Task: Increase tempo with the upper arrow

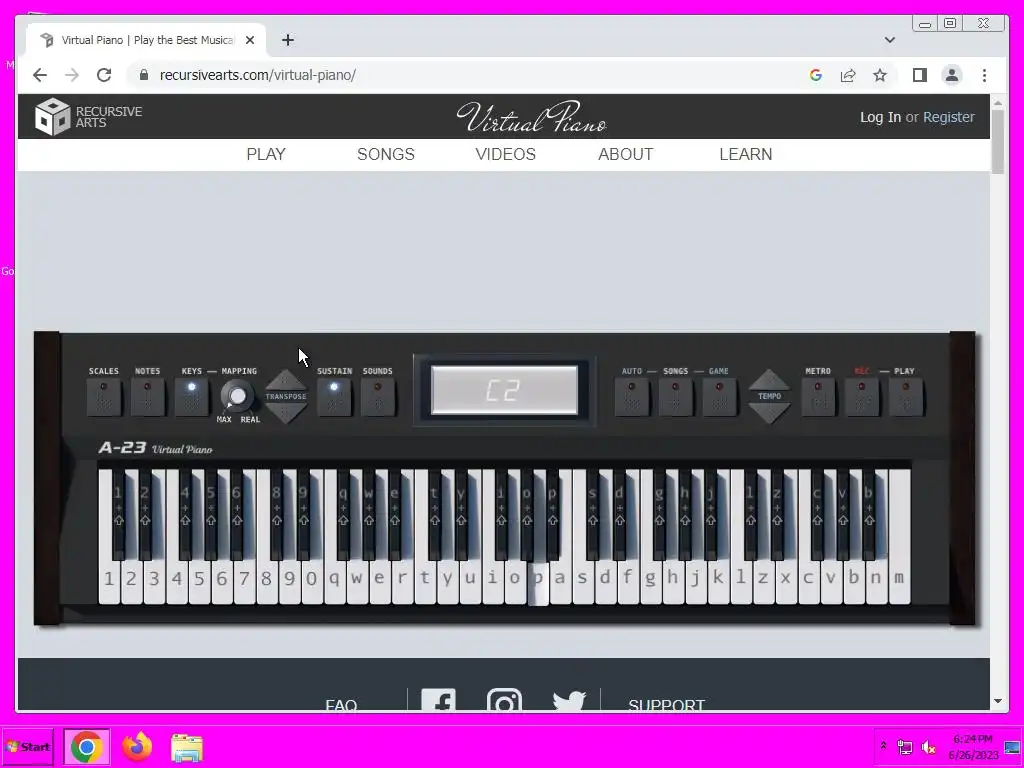Action: coord(769,380)
